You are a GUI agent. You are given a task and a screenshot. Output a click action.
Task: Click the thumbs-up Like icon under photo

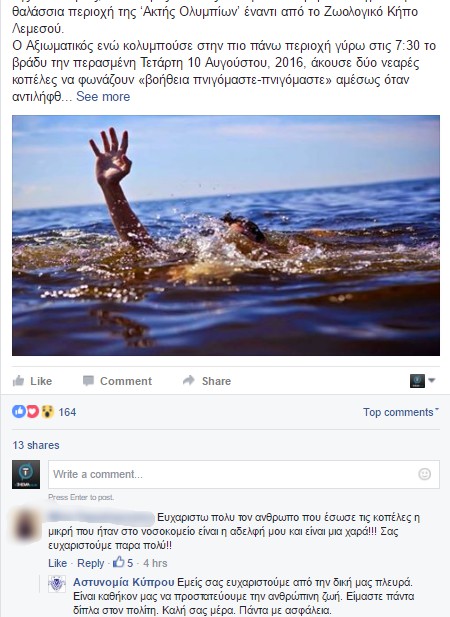tap(18, 381)
